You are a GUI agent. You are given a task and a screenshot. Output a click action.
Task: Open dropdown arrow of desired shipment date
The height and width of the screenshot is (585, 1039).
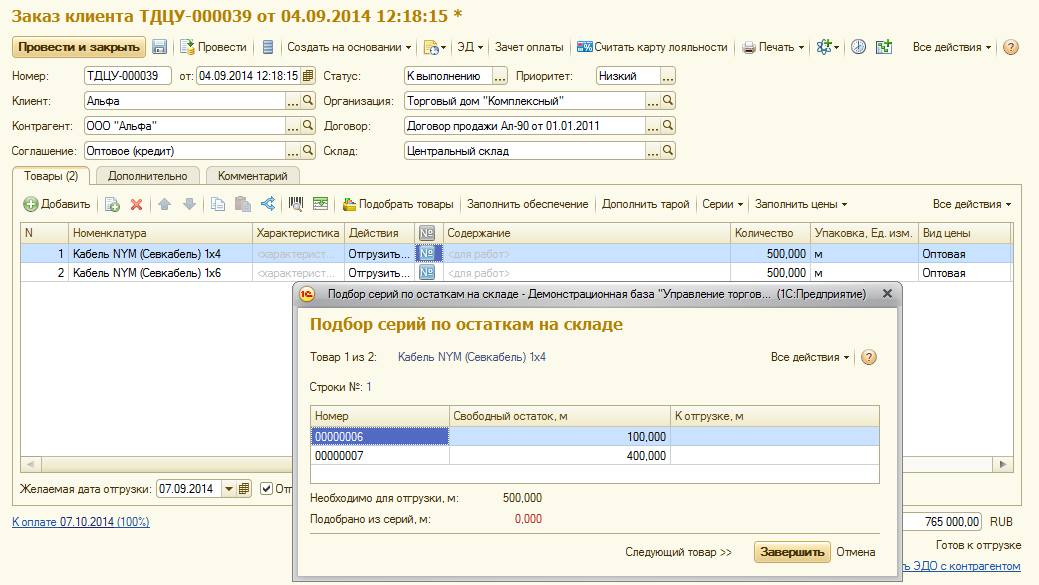click(229, 489)
